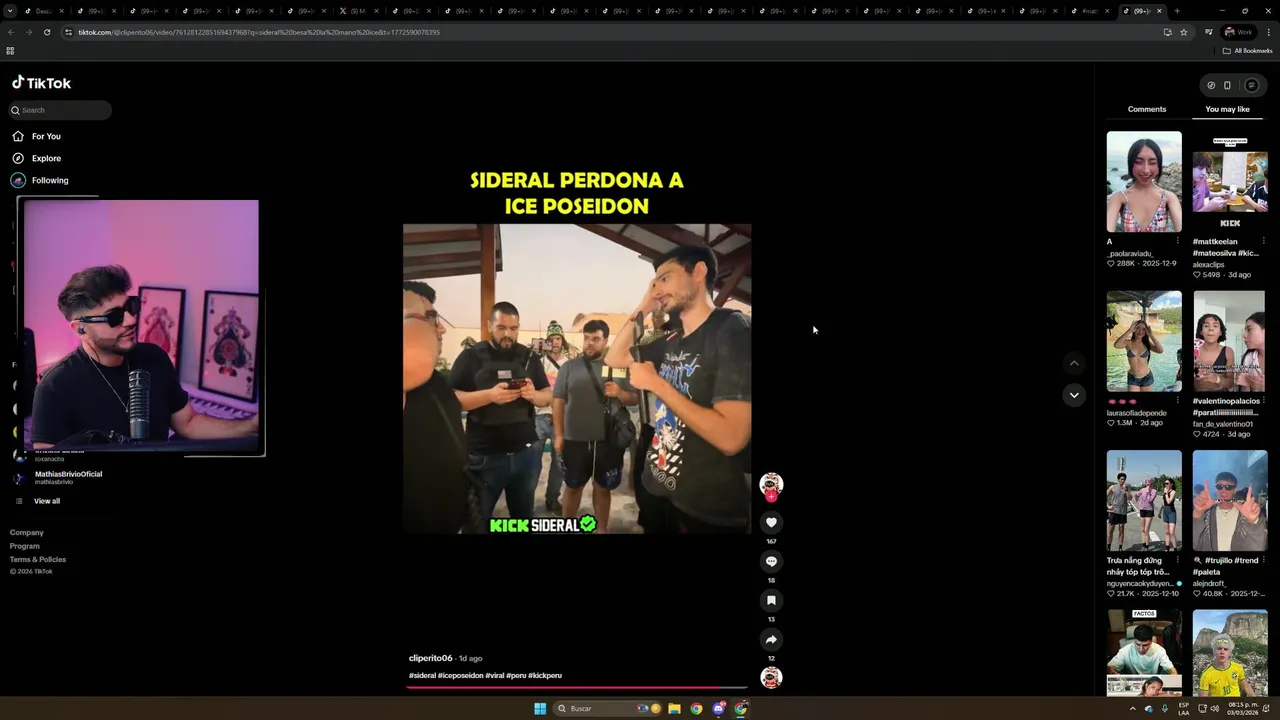Like the video with the heart icon
The image size is (1280, 720).
pyautogui.click(x=771, y=522)
